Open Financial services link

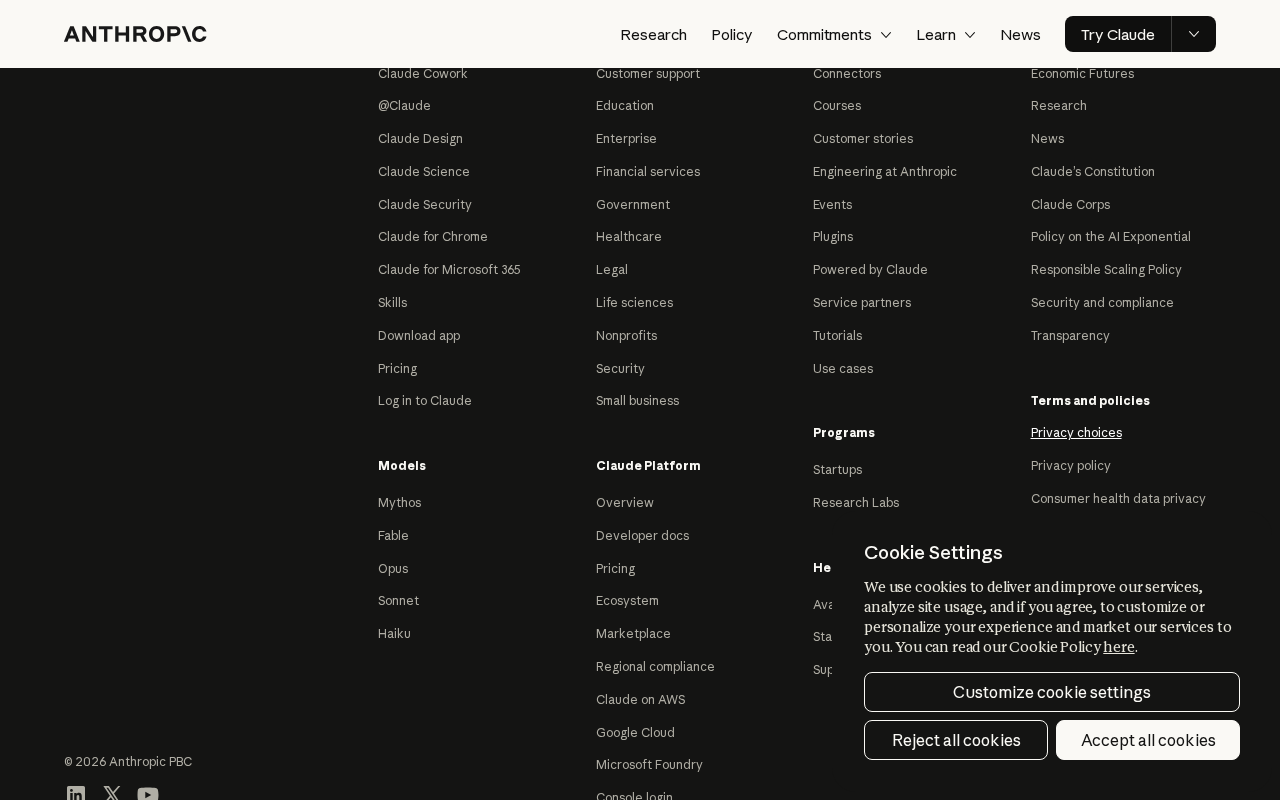(x=648, y=171)
